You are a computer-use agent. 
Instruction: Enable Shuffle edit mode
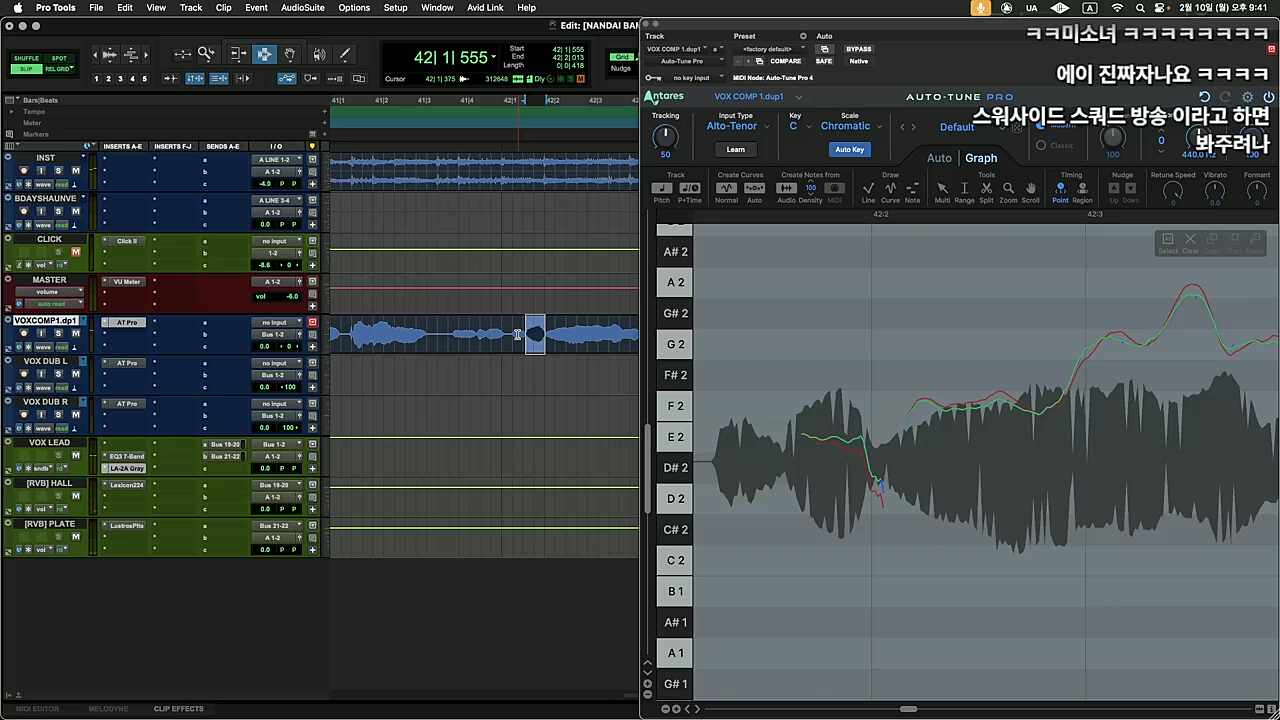click(x=26, y=59)
